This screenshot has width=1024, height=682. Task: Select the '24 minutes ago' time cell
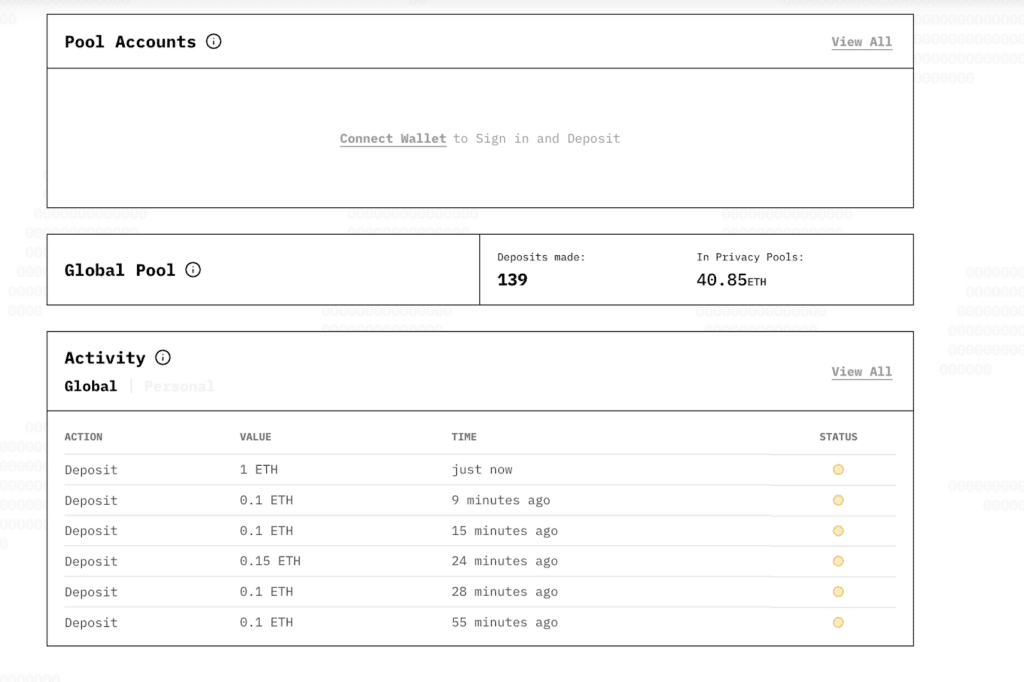point(504,561)
